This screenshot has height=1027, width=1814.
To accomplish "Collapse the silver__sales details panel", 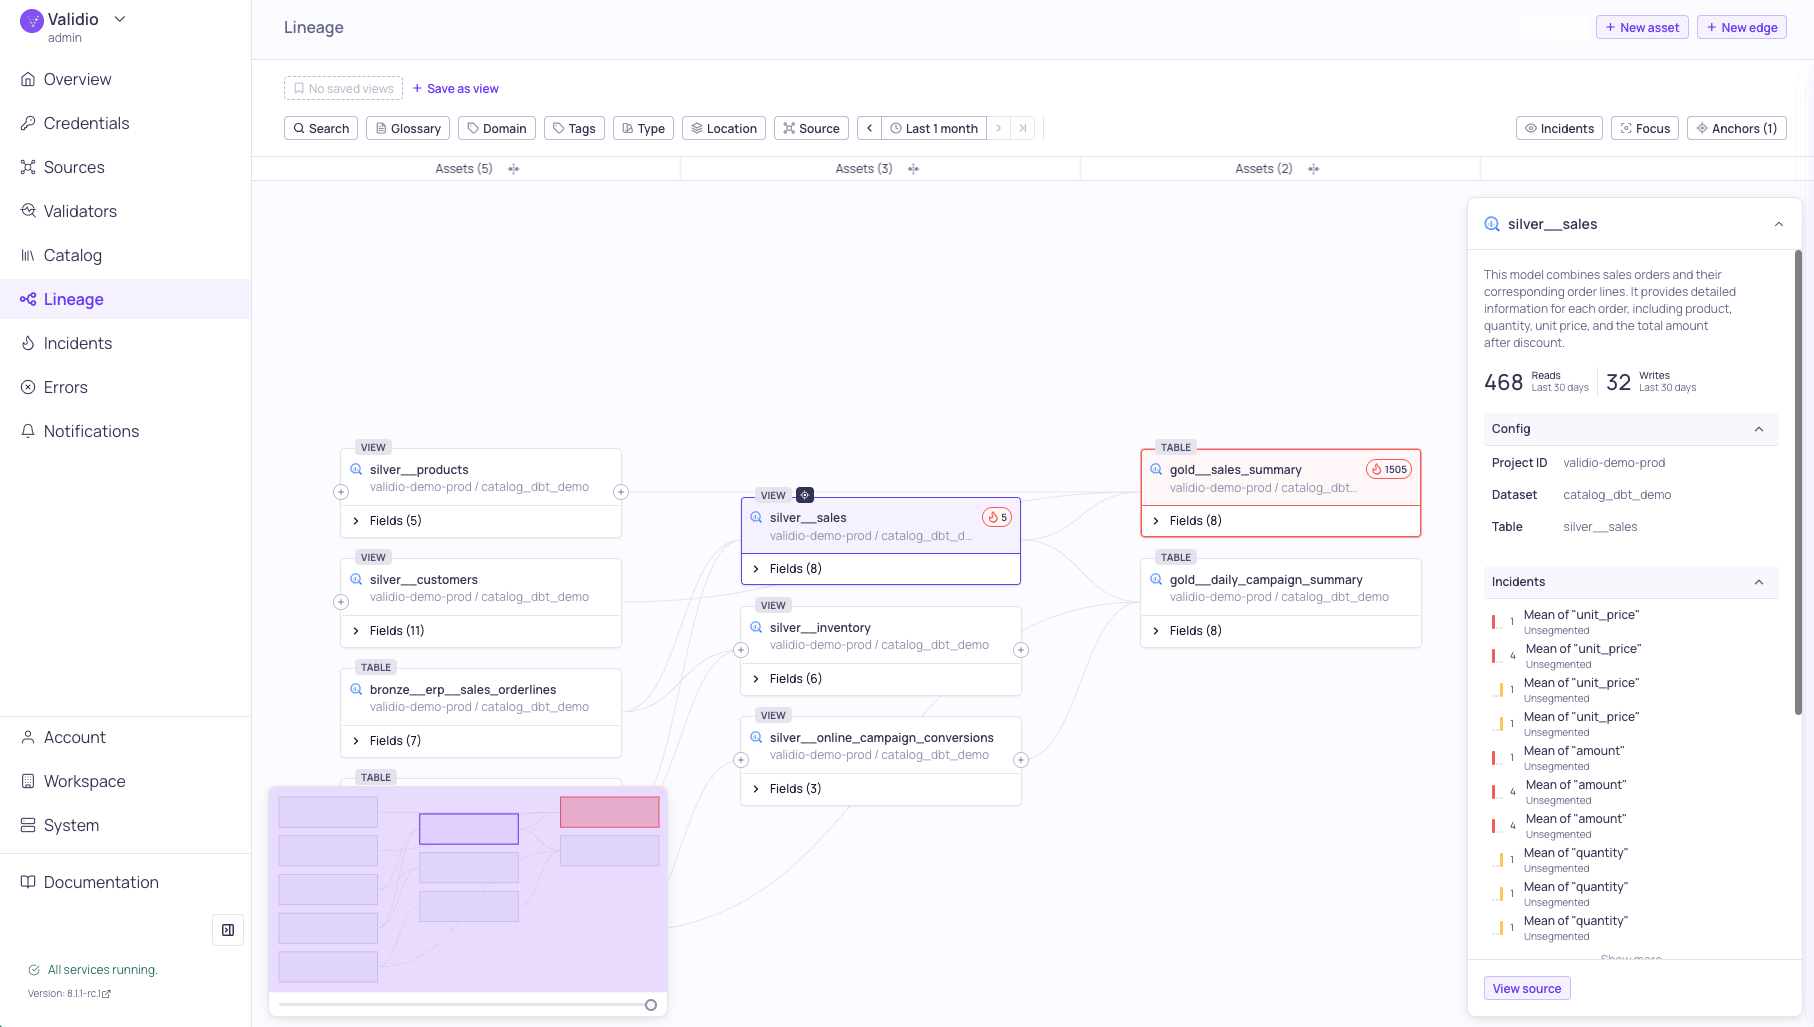I will (x=1779, y=224).
